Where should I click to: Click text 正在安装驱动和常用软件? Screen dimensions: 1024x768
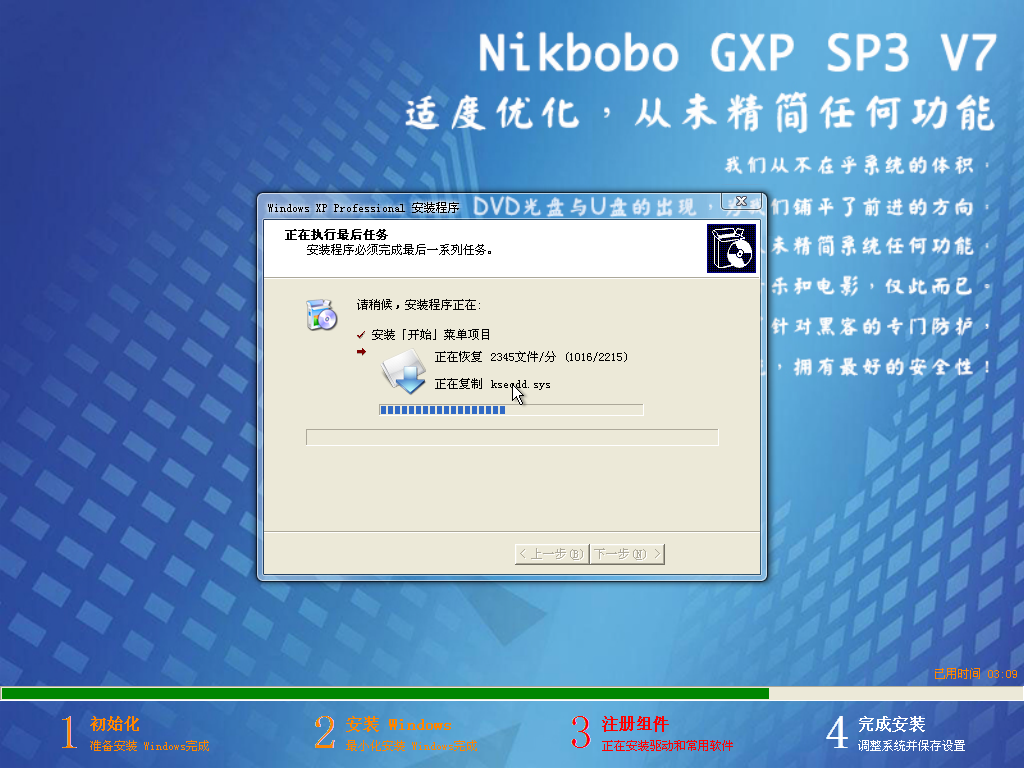(x=667, y=746)
